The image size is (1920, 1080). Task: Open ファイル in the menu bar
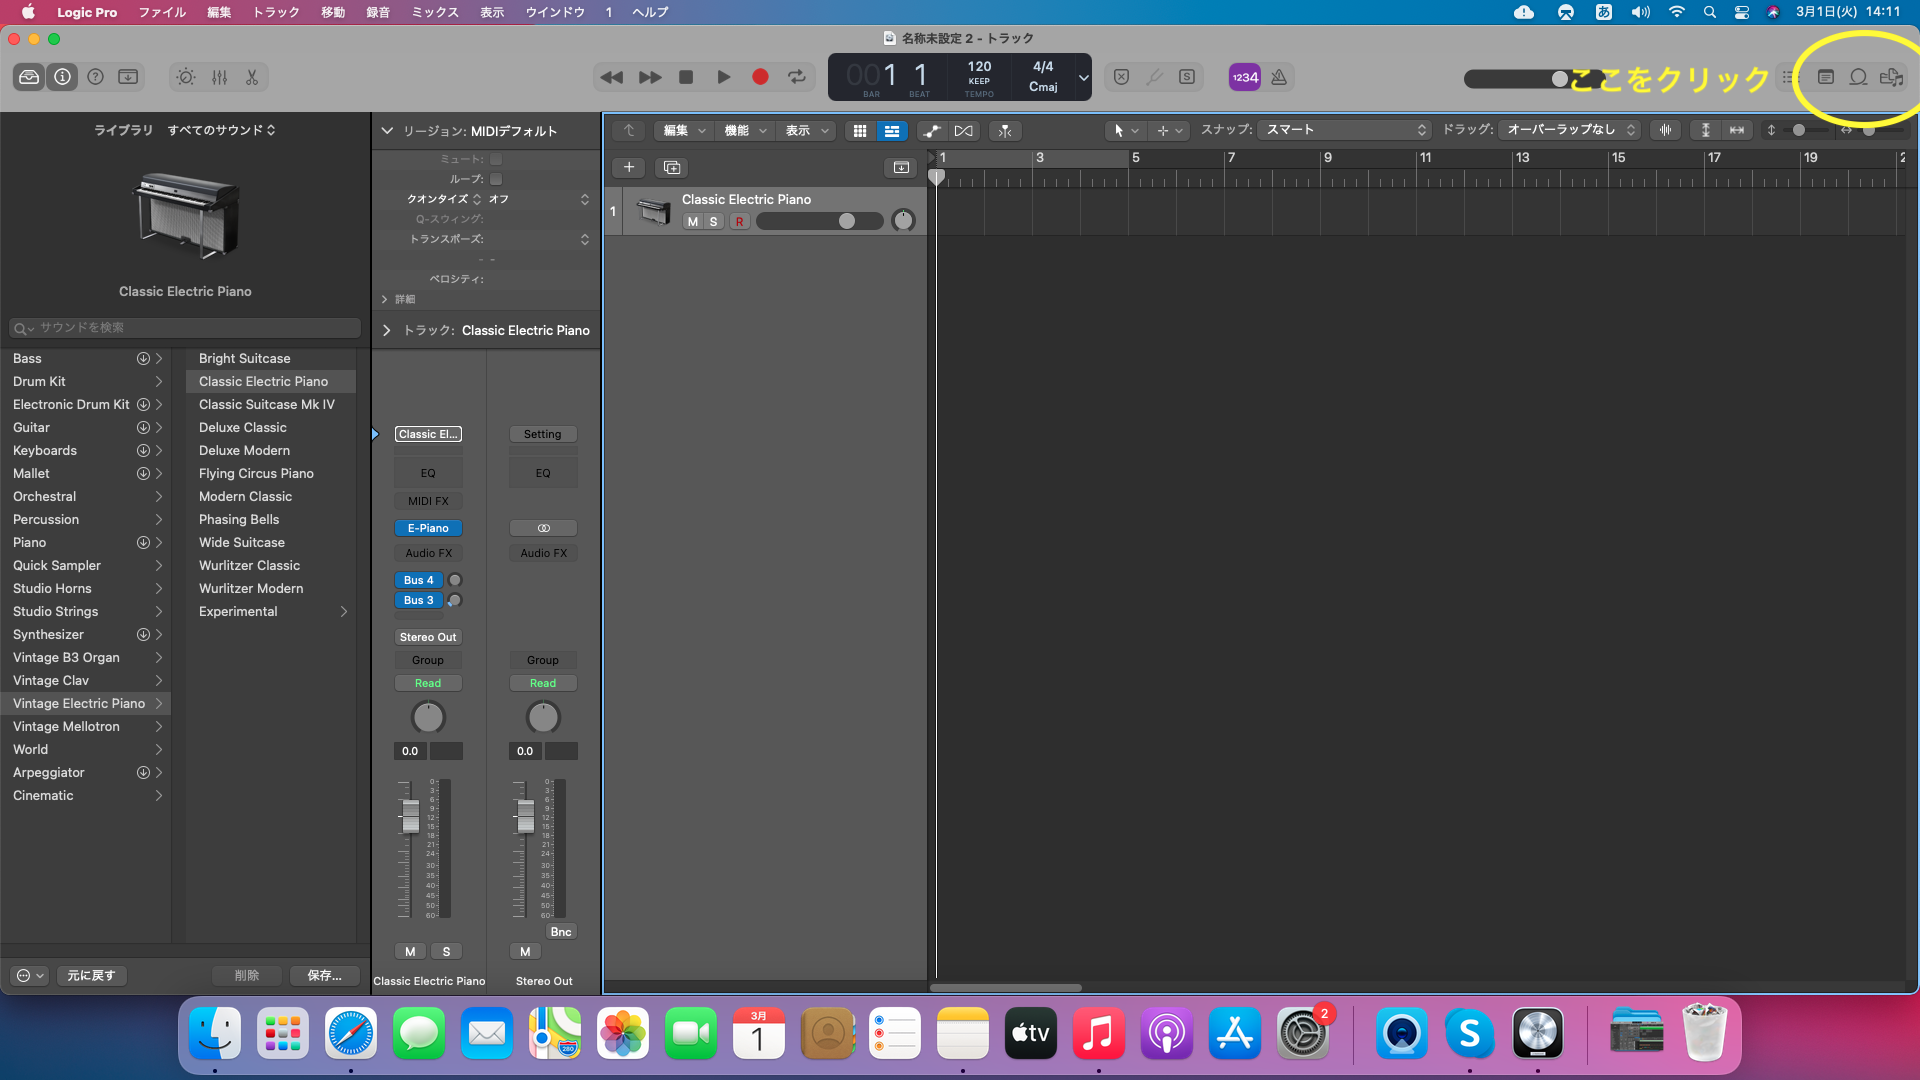click(x=162, y=12)
